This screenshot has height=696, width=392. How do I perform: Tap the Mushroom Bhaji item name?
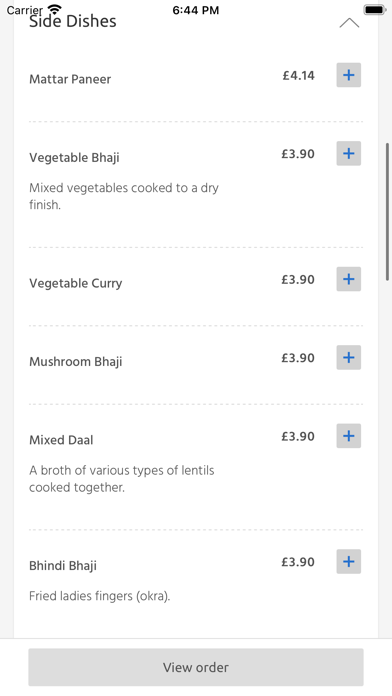(x=75, y=362)
